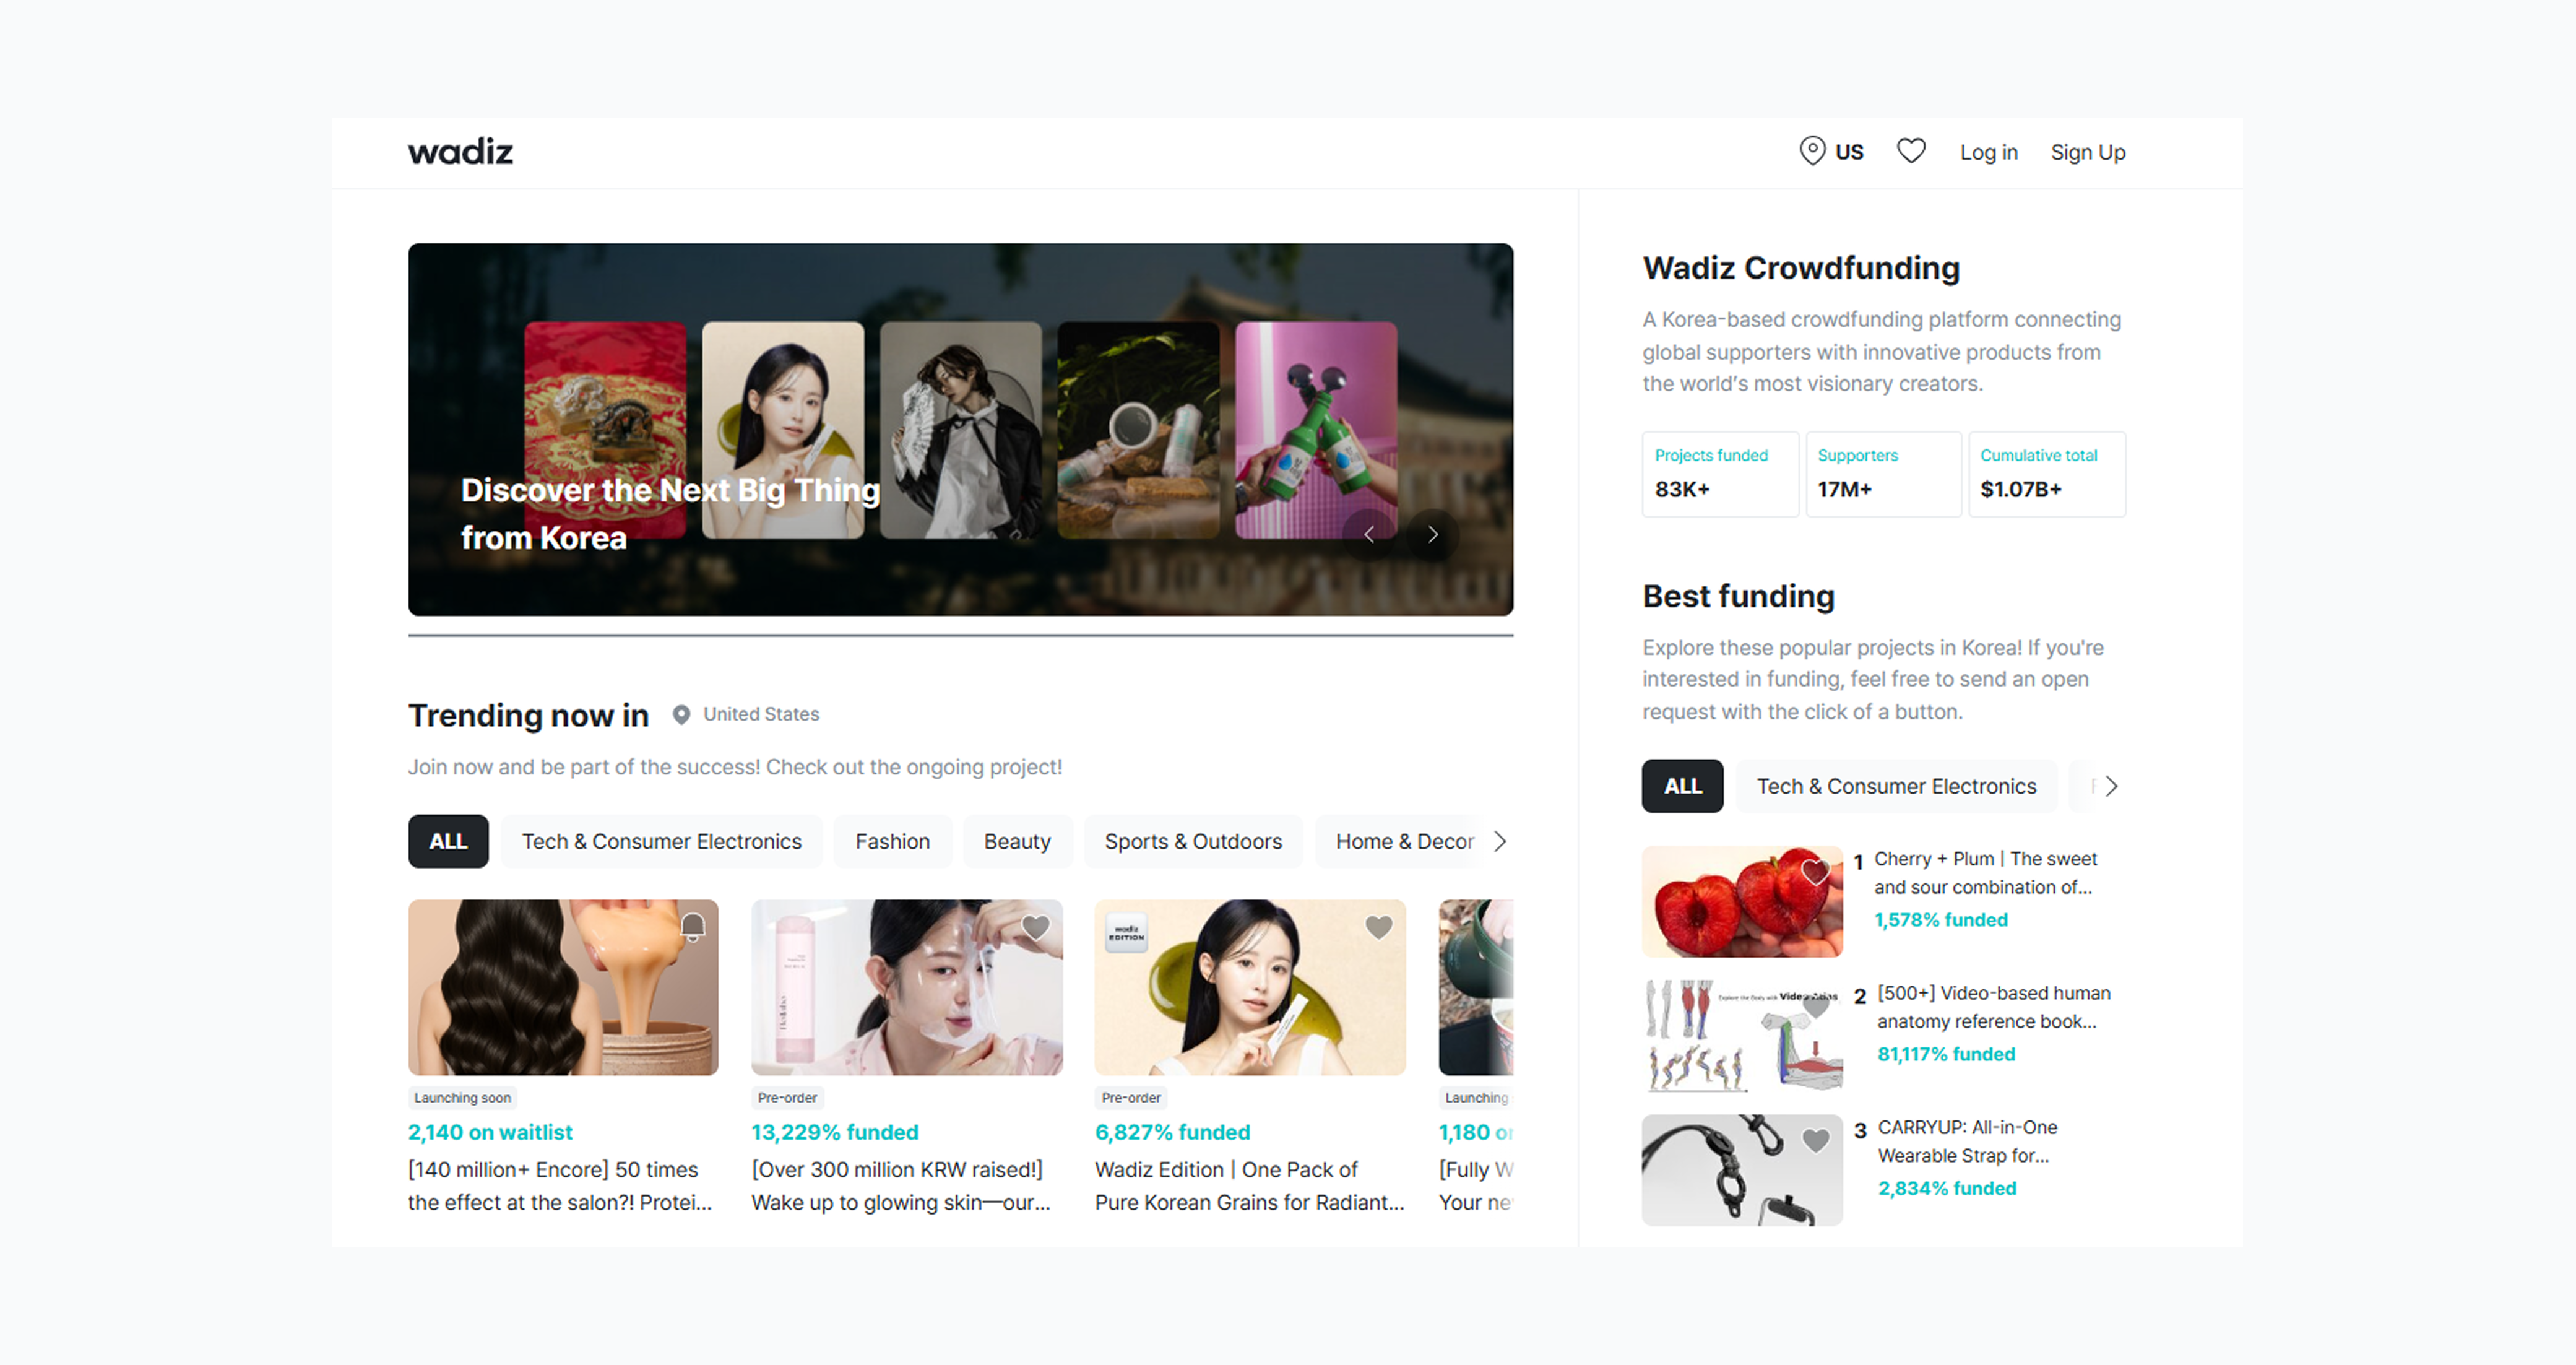Click the Launching soon badge
Image resolution: width=2576 pixels, height=1365 pixels.
(462, 1097)
